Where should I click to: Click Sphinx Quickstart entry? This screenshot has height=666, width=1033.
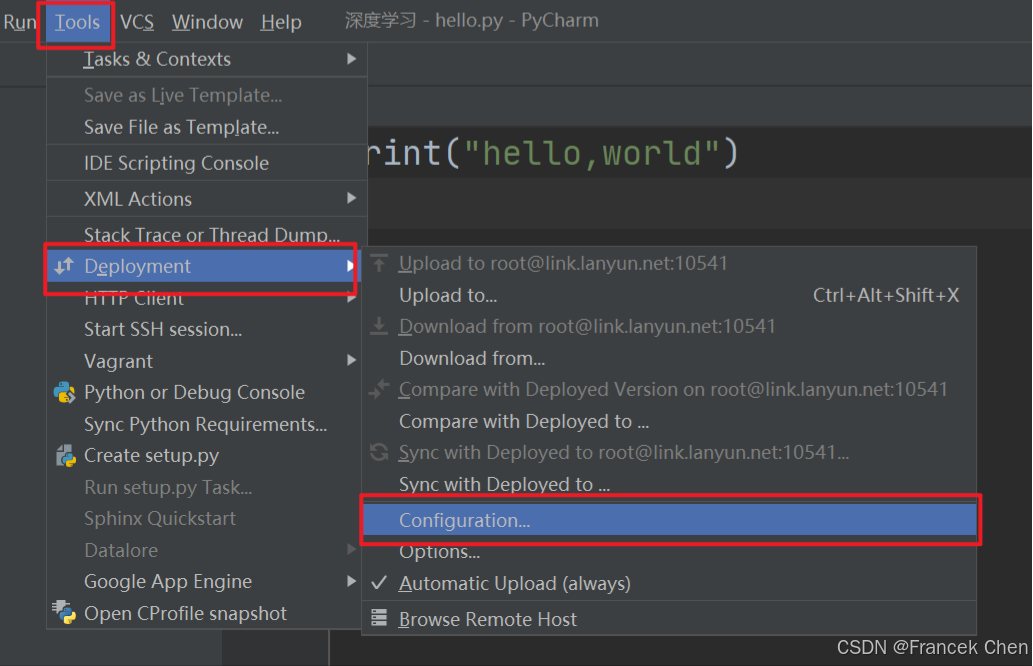(x=203, y=518)
